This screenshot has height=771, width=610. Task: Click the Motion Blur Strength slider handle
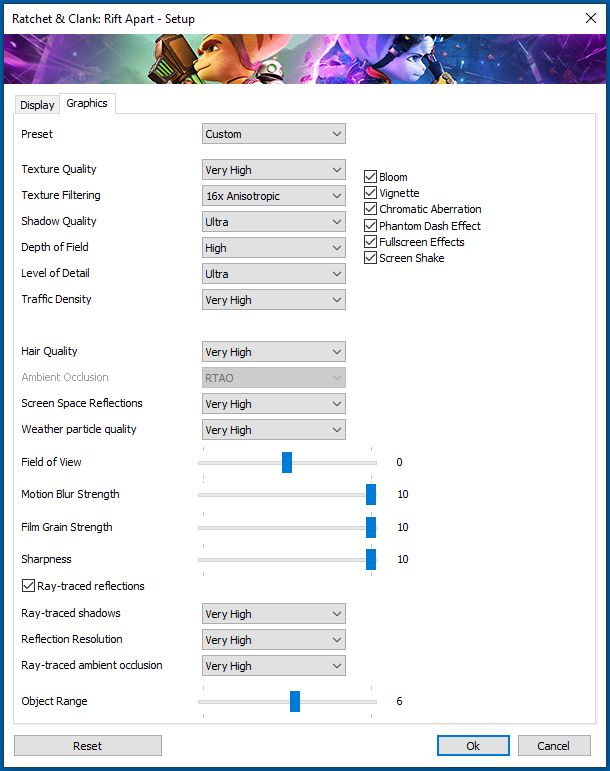(371, 494)
